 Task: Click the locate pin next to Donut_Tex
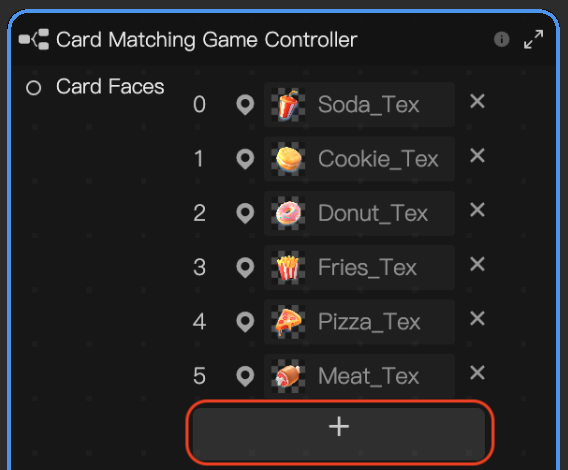245,213
